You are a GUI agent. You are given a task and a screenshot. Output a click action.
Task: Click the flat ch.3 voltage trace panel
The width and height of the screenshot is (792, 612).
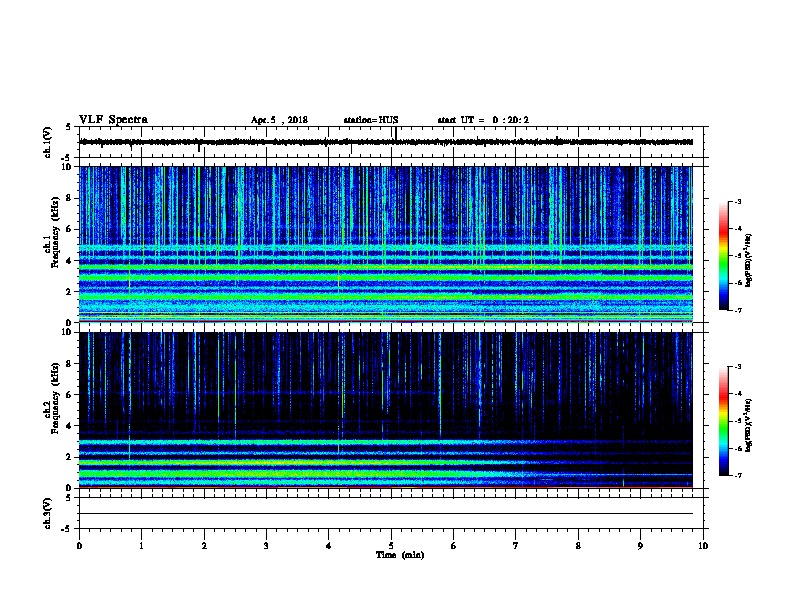click(x=391, y=513)
